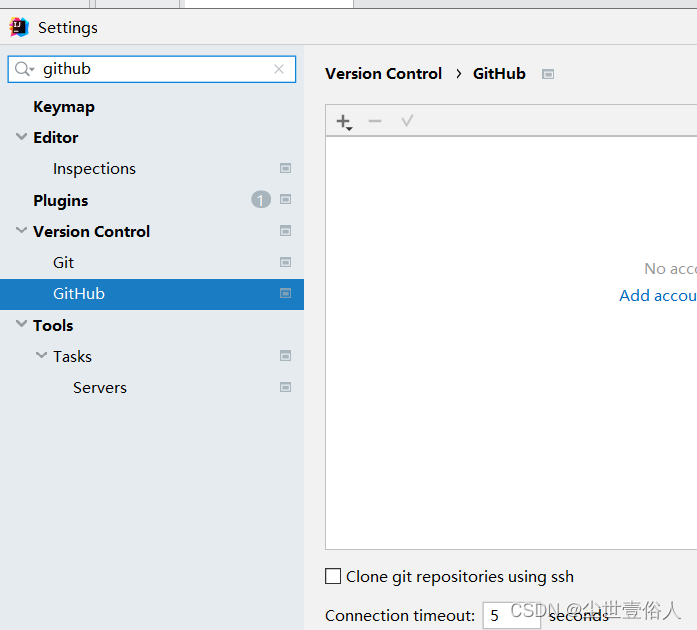Open search history magnifier dropdown
This screenshot has height=630, width=697.
[24, 69]
